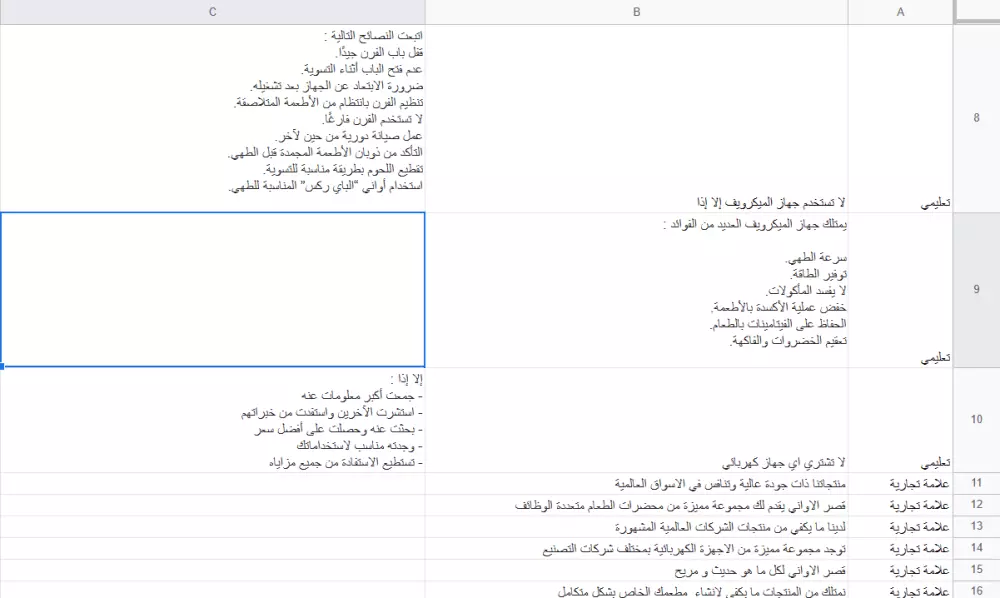Select row 9 by its row number
Image resolution: width=1000 pixels, height=598 pixels.
(x=975, y=289)
